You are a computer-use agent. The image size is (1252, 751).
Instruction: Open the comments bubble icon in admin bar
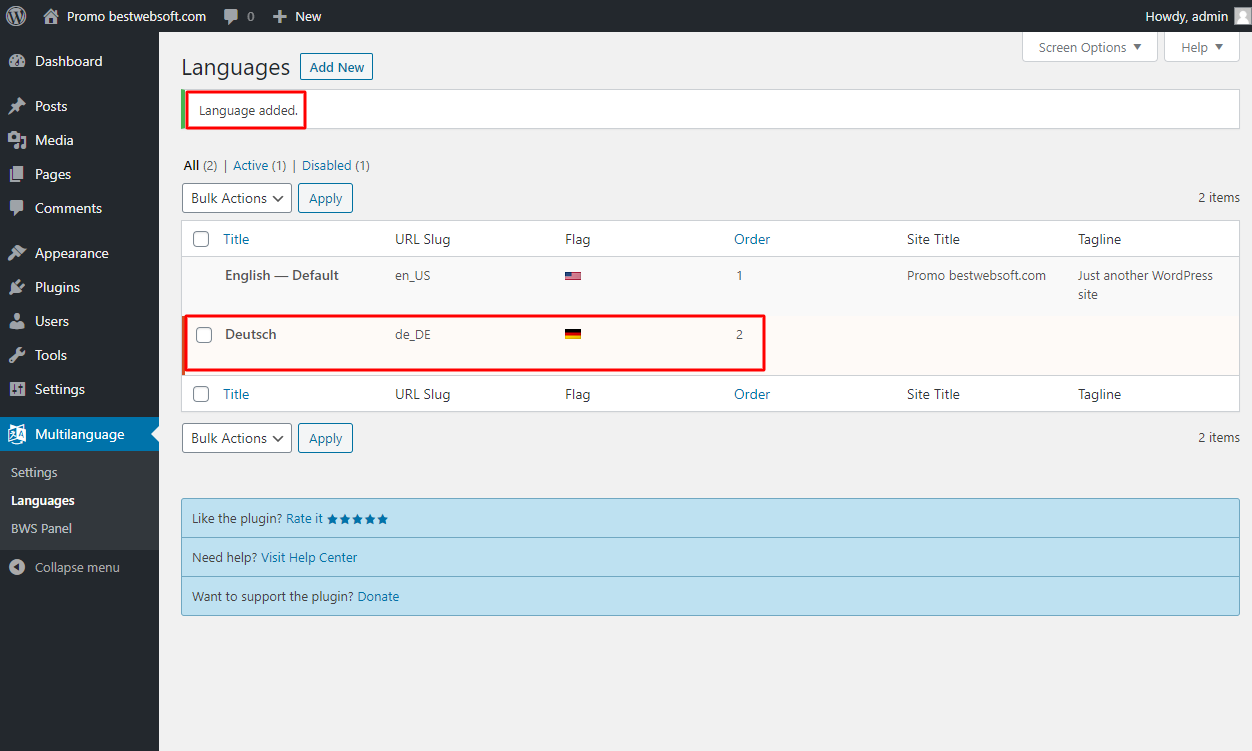point(231,17)
